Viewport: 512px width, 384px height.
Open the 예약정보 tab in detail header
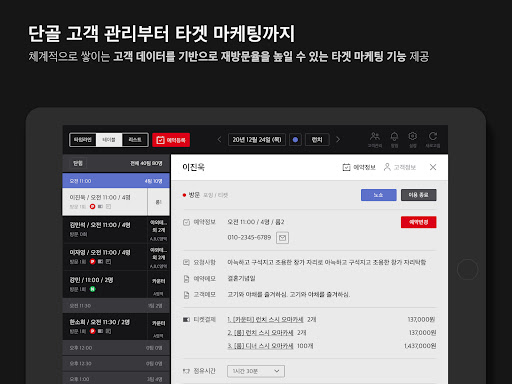pyautogui.click(x=359, y=167)
